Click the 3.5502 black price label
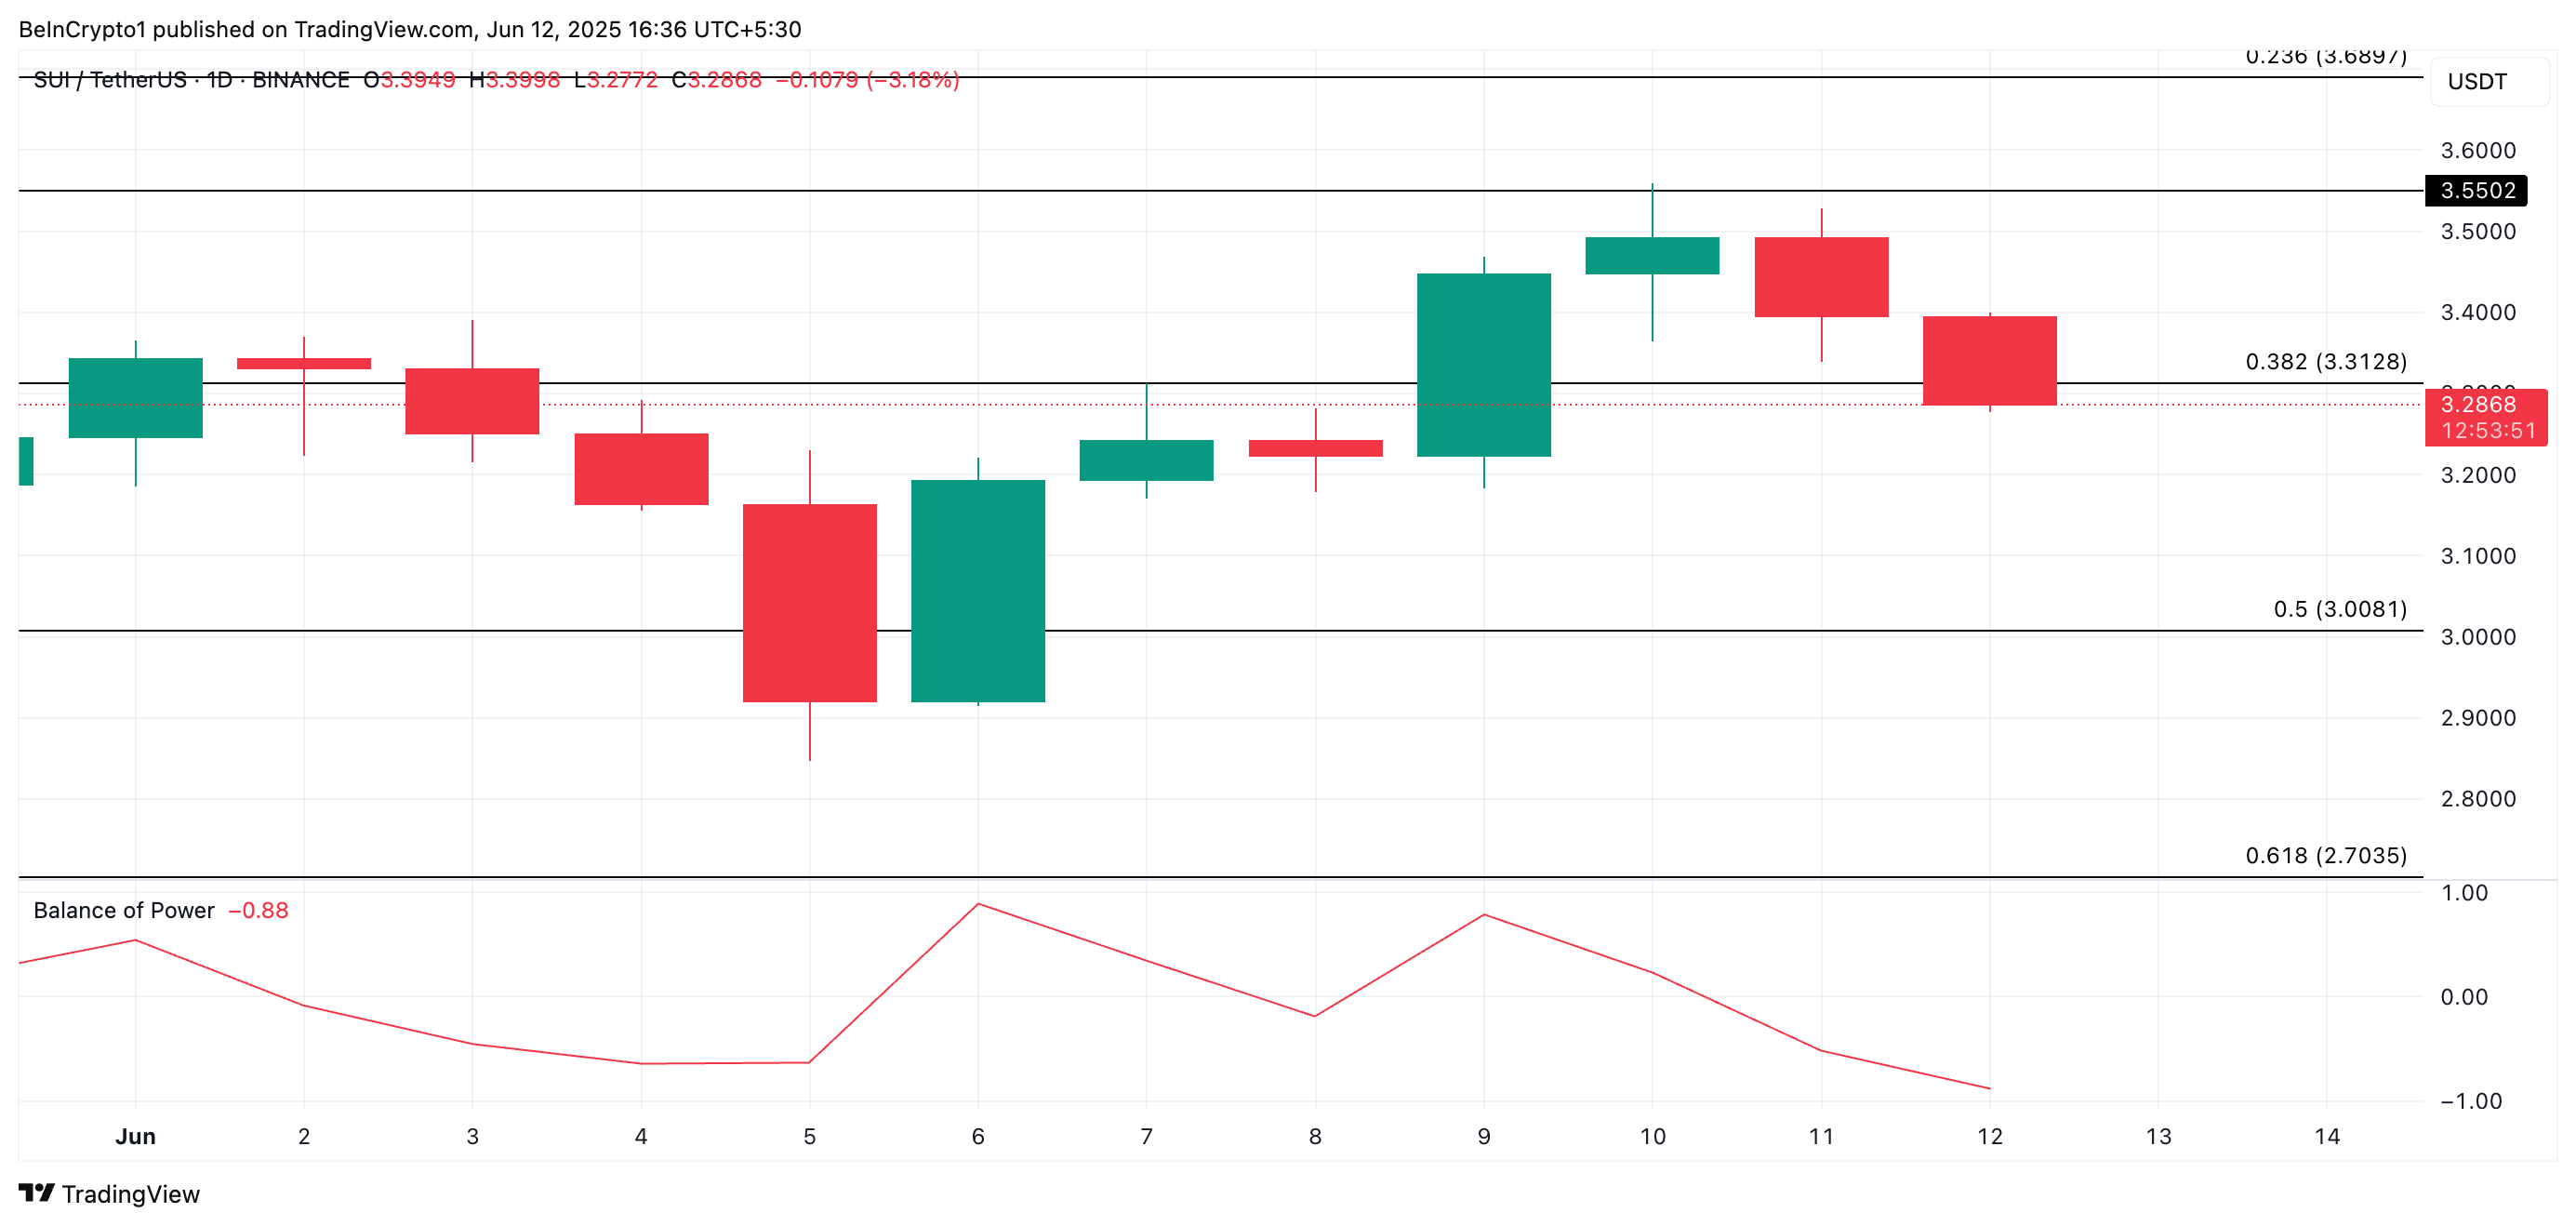2576x1226 pixels. click(x=2476, y=190)
